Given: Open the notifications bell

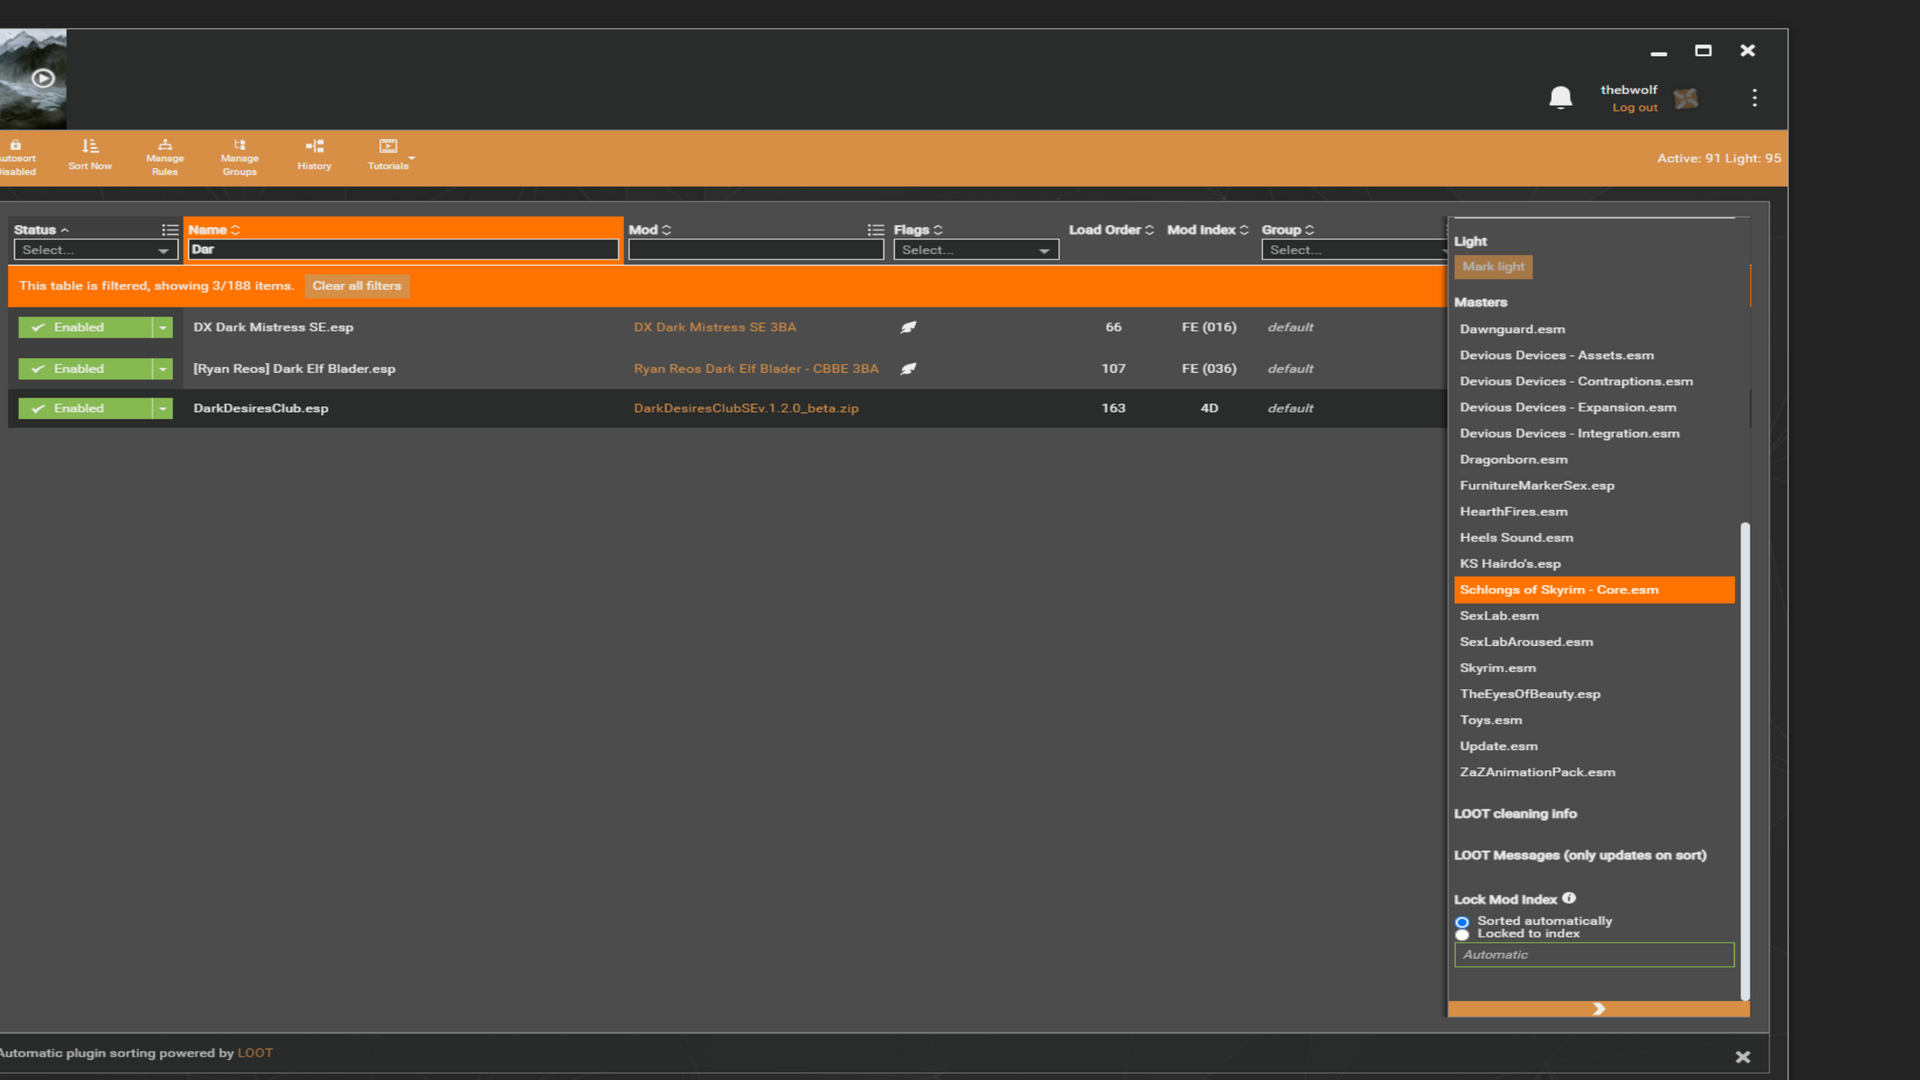Looking at the screenshot, I should 1560,97.
